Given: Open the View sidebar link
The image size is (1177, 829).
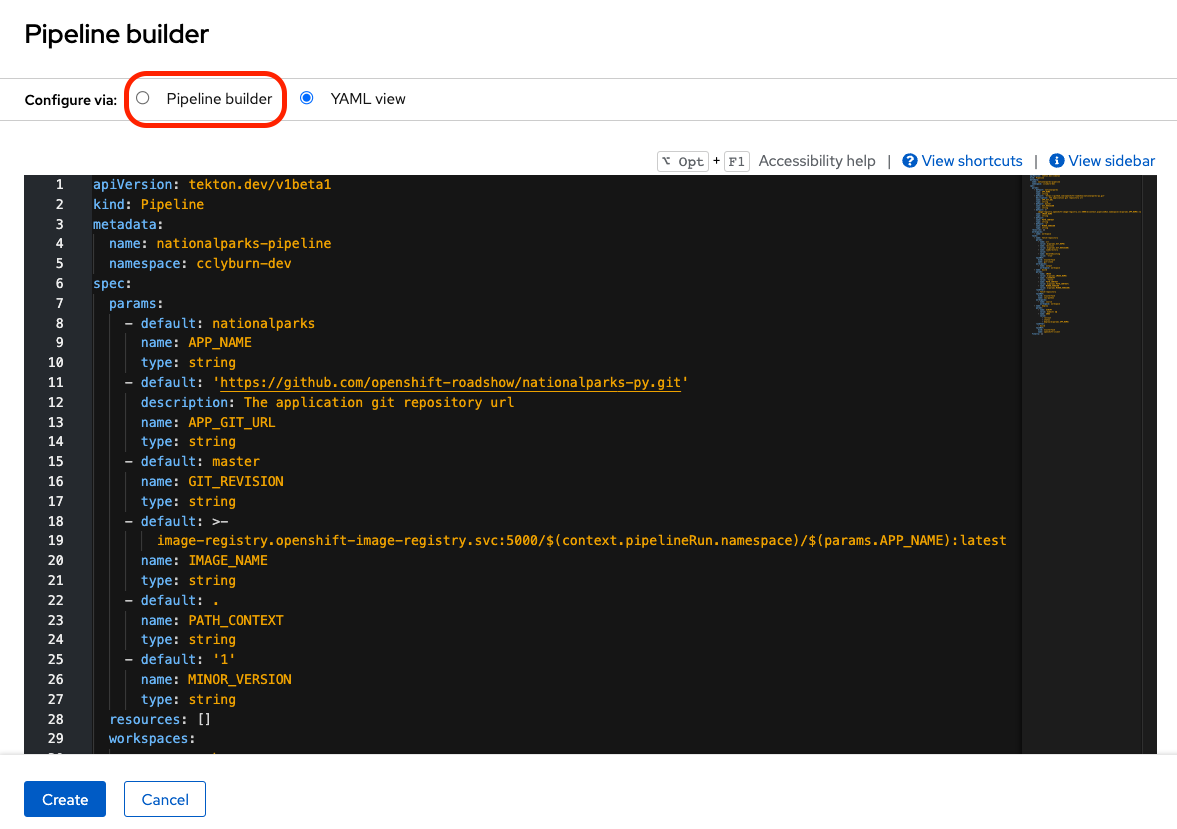Looking at the screenshot, I should [1111, 161].
